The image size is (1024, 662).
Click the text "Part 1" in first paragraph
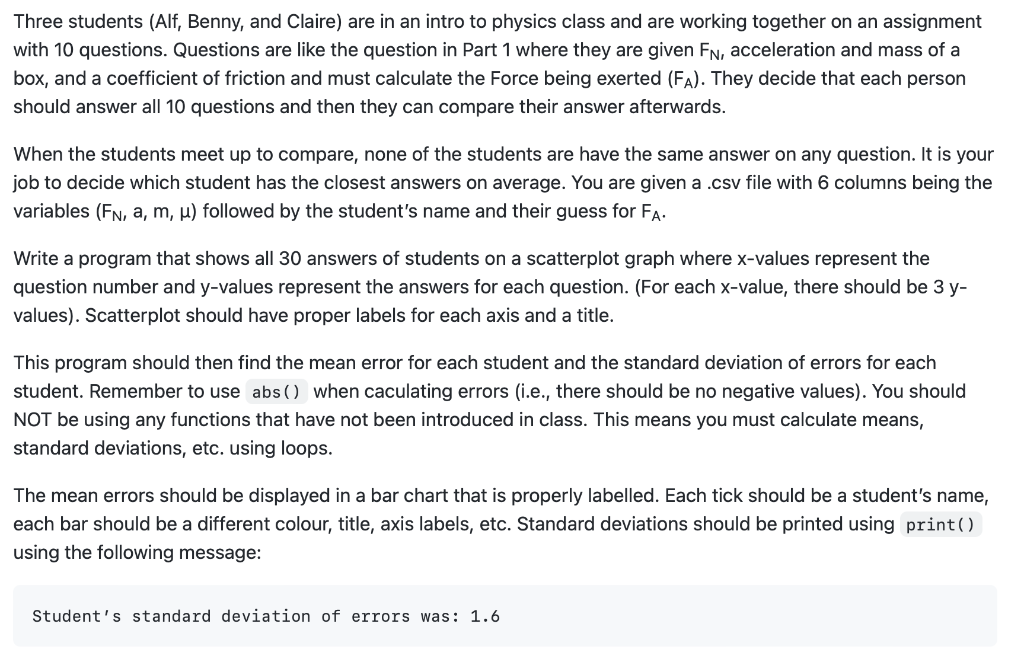tap(489, 50)
